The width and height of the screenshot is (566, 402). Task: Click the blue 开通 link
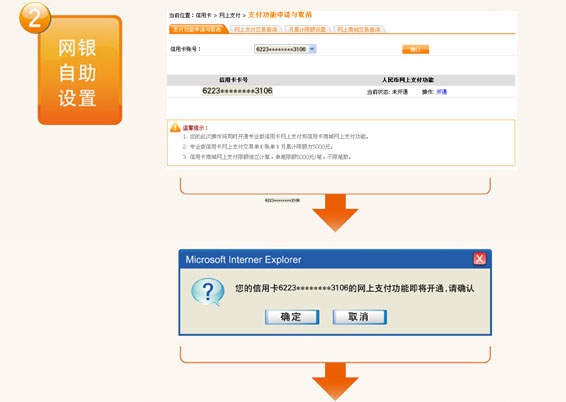441,92
